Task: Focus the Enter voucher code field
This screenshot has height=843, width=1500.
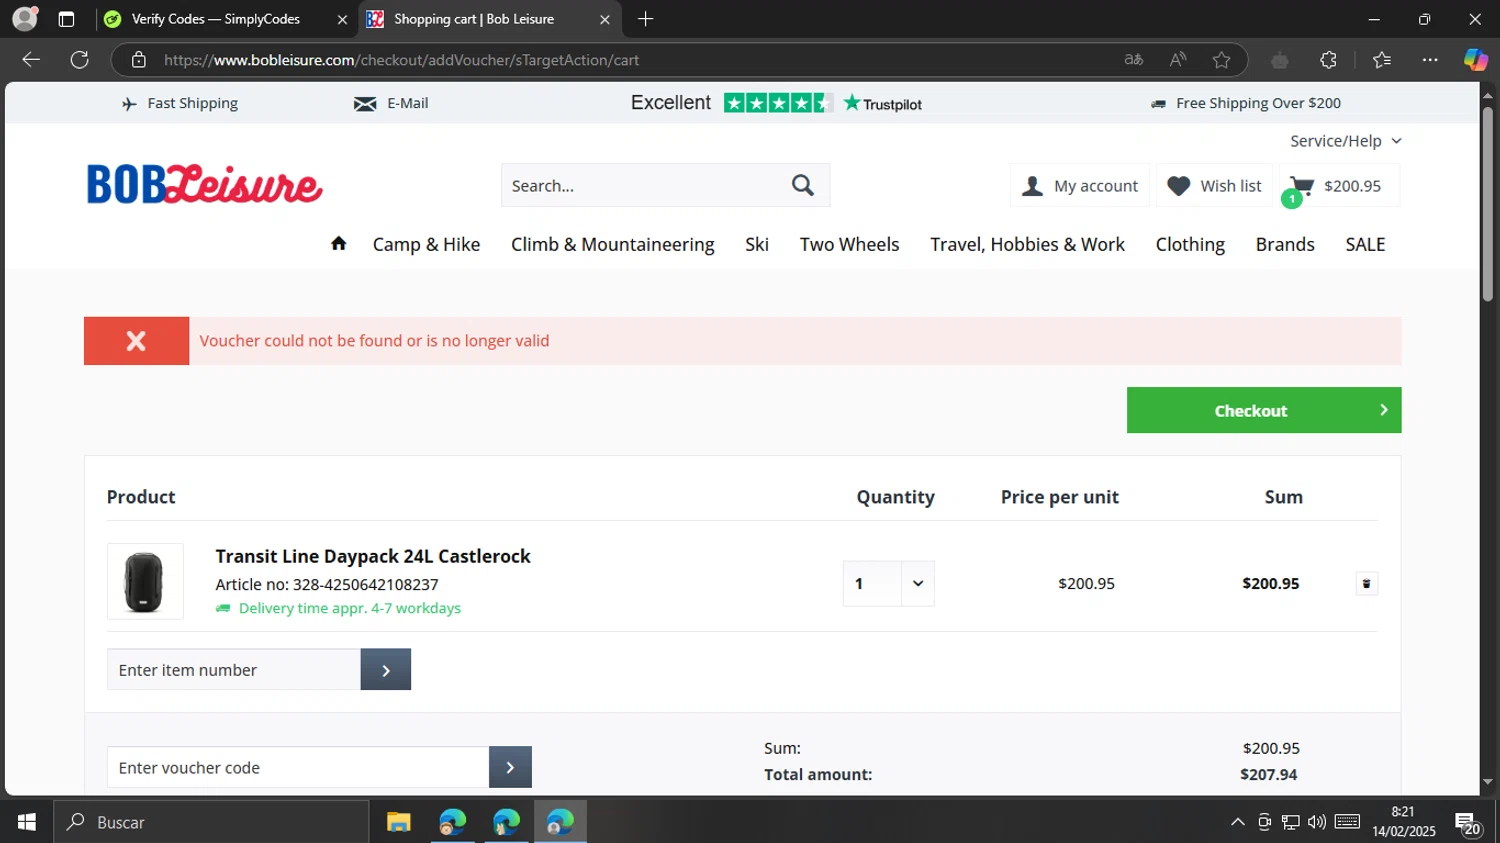Action: click(x=298, y=767)
